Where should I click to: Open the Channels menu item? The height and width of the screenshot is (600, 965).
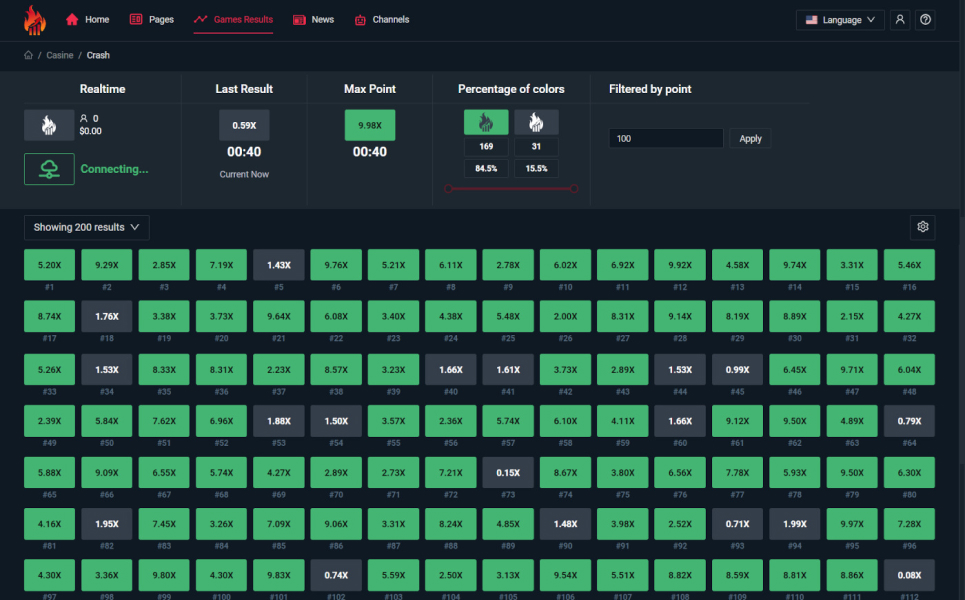(x=381, y=20)
